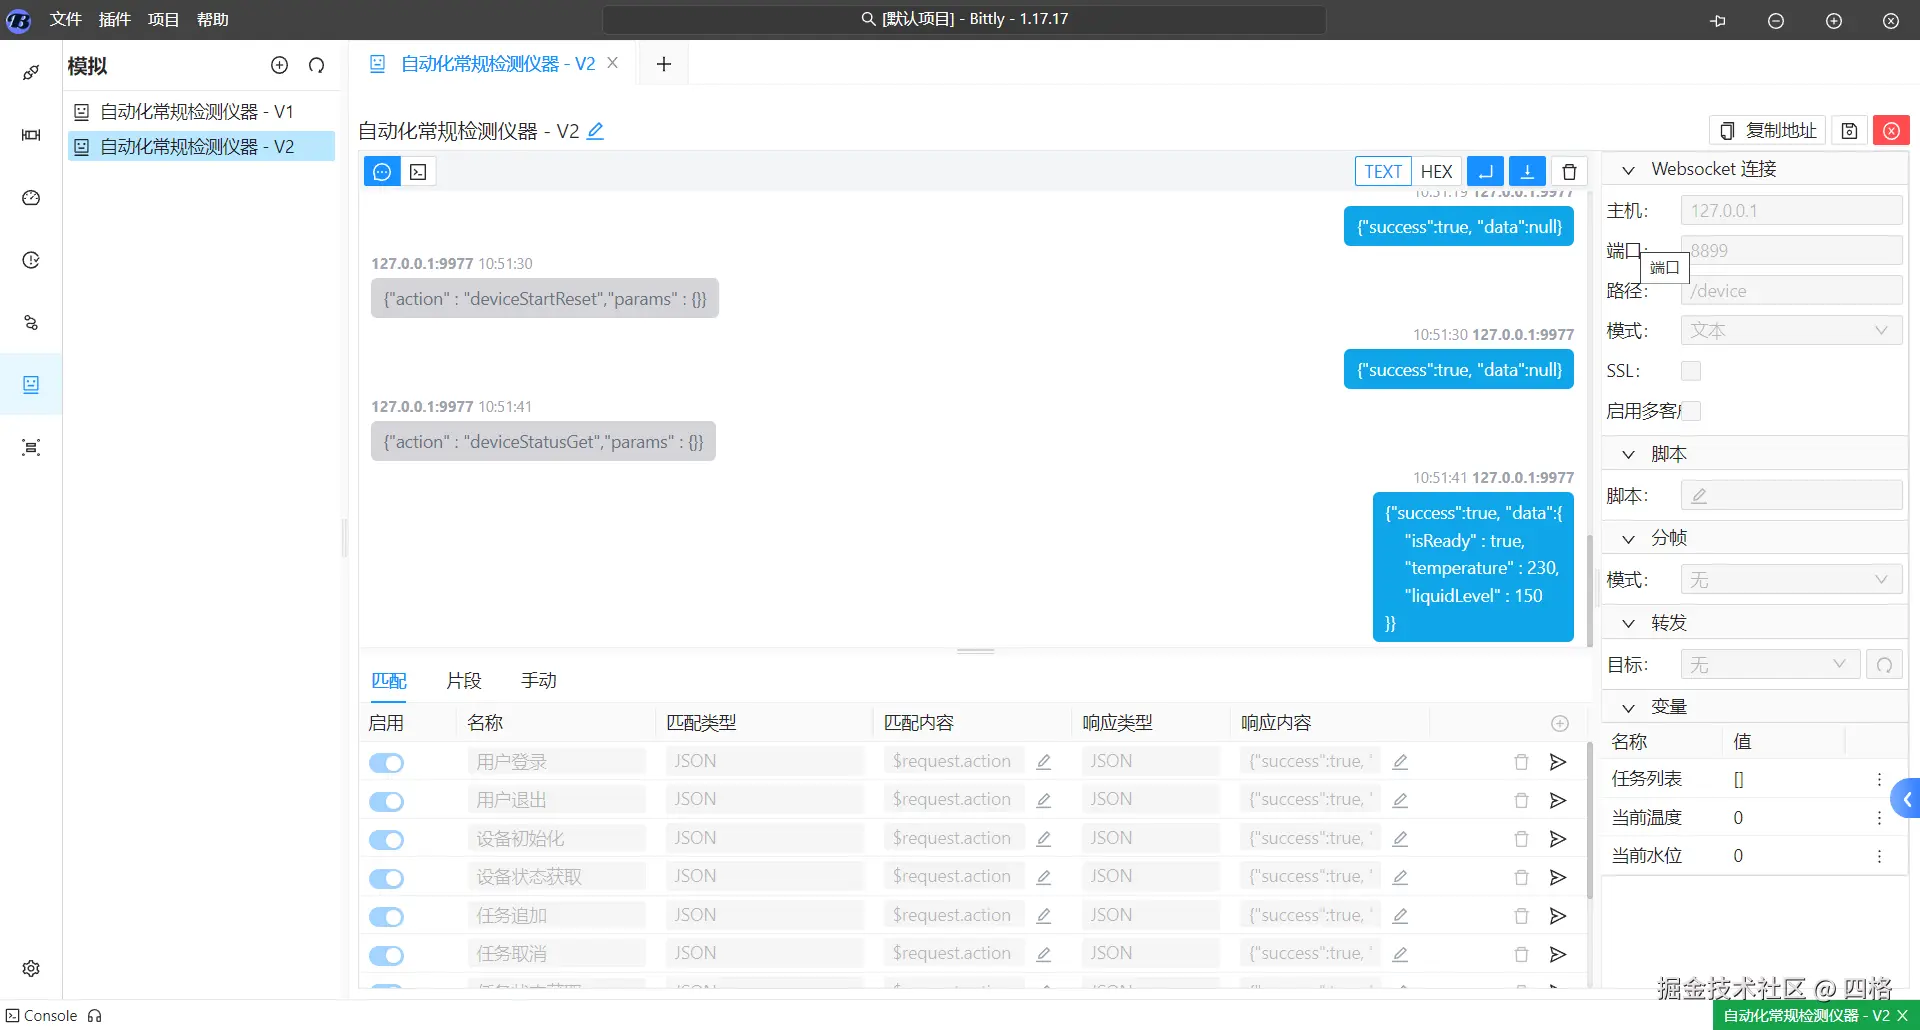Delete the 用户退出 rule
The height and width of the screenshot is (1030, 1920).
(x=1521, y=801)
